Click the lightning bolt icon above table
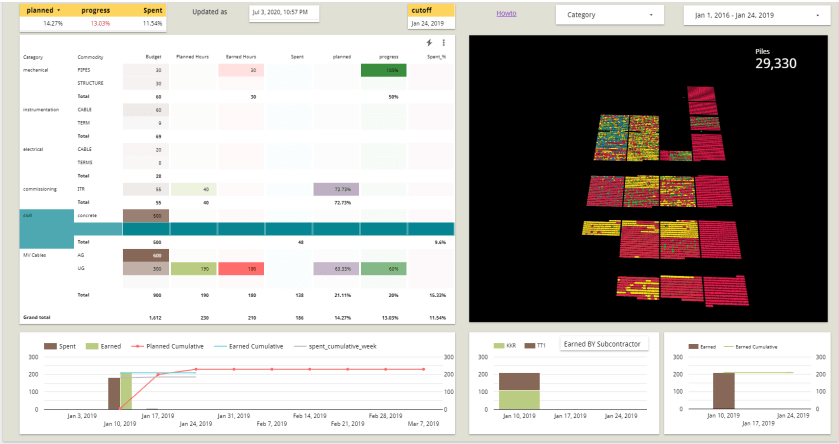This screenshot has height=444, width=839. pyautogui.click(x=429, y=43)
